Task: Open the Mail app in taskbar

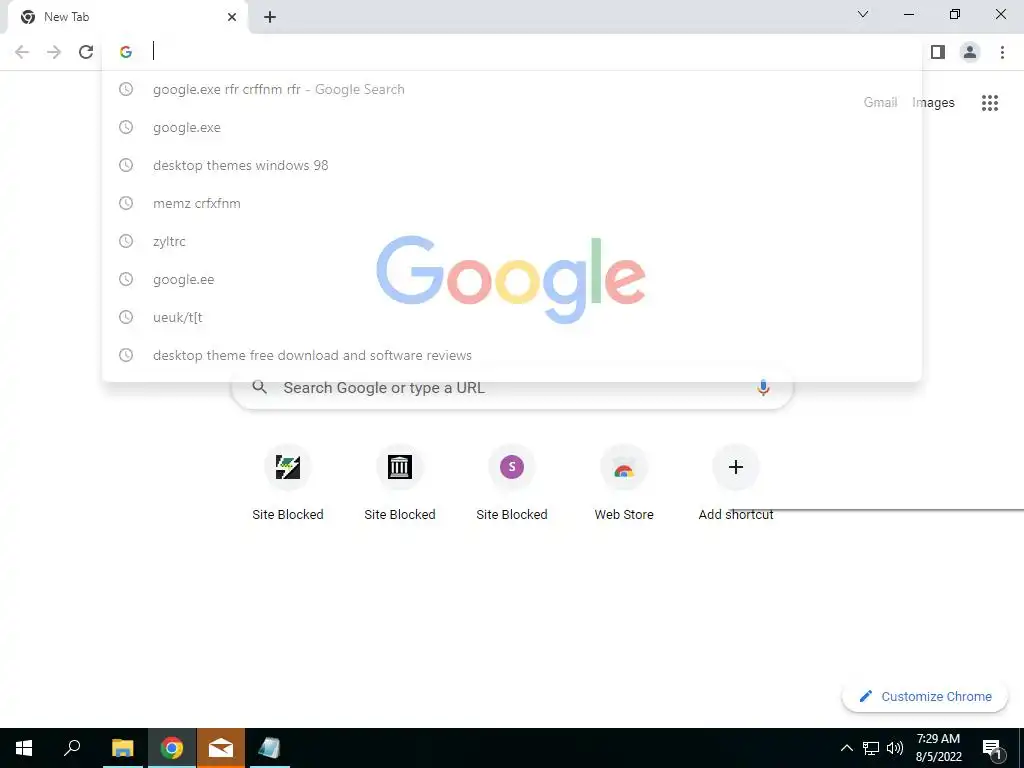Action: 221,748
